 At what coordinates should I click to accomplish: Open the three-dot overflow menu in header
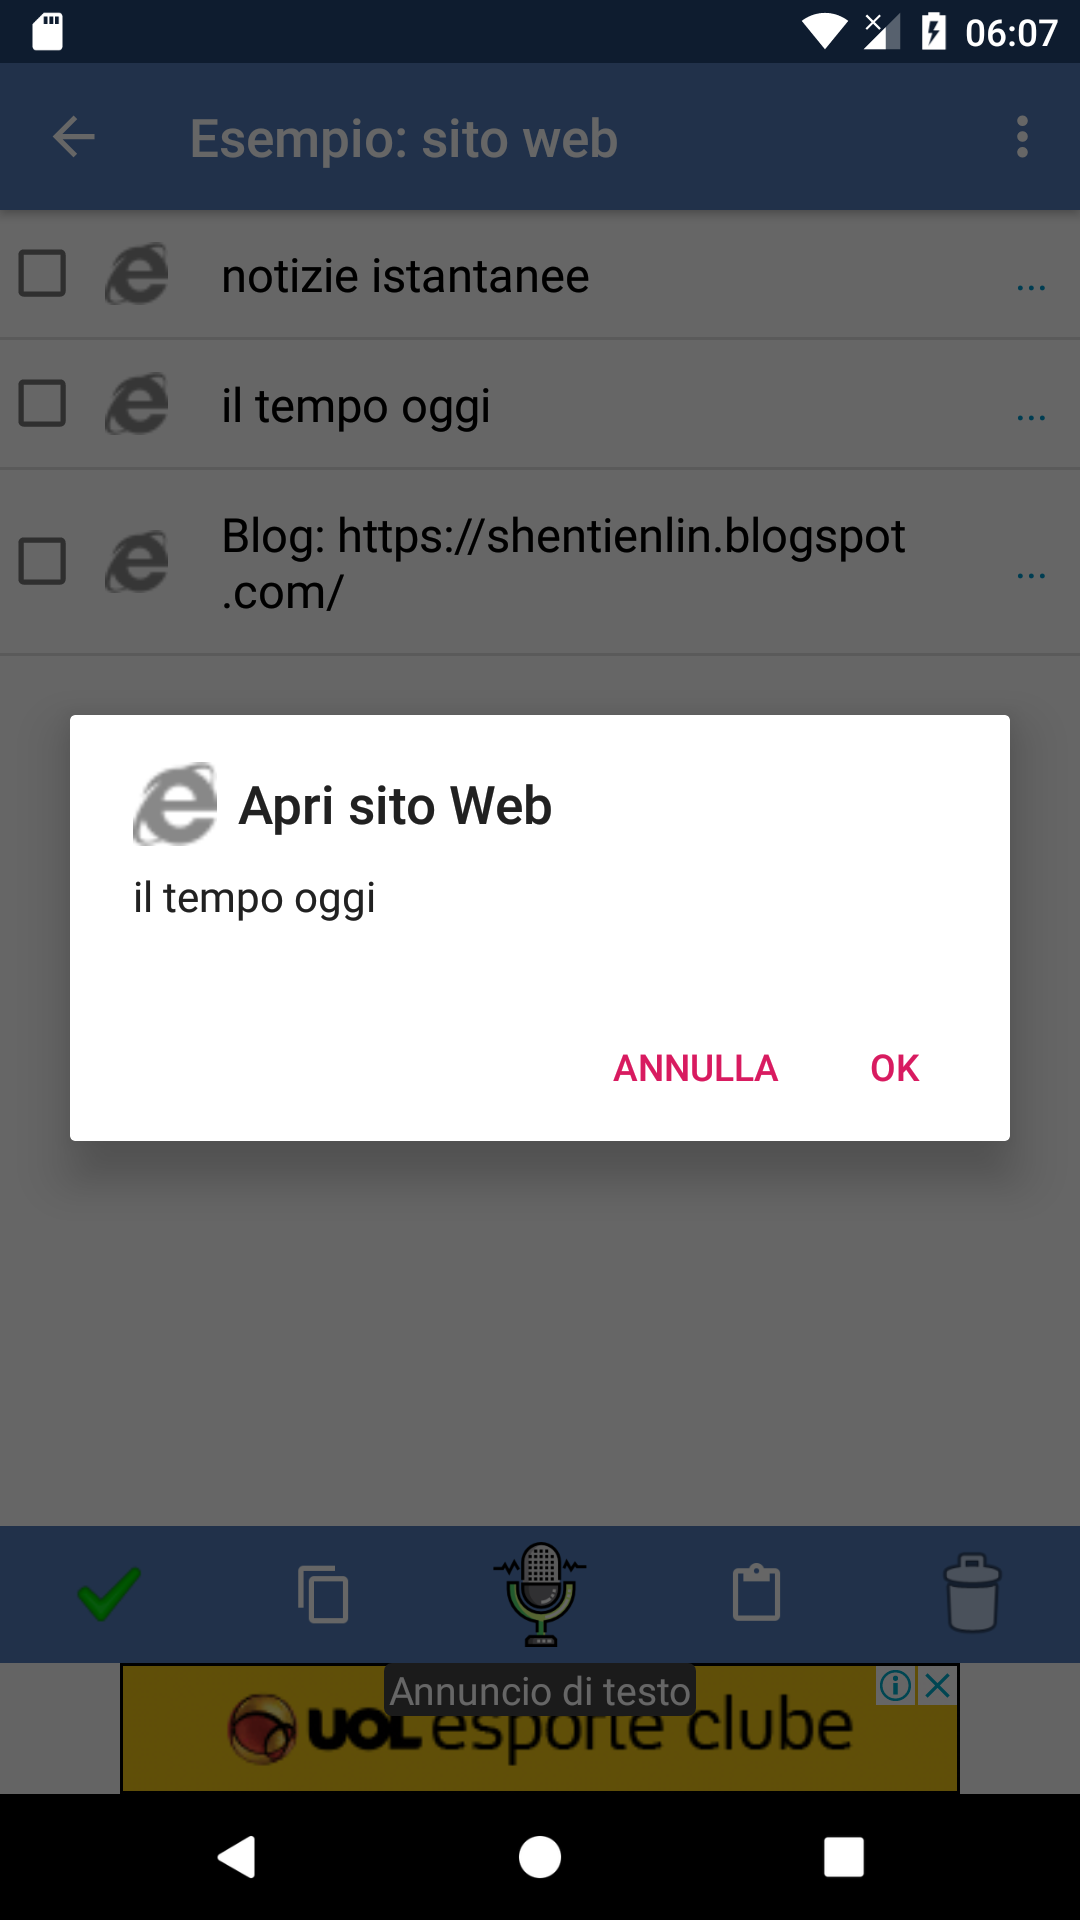pyautogui.click(x=1022, y=137)
